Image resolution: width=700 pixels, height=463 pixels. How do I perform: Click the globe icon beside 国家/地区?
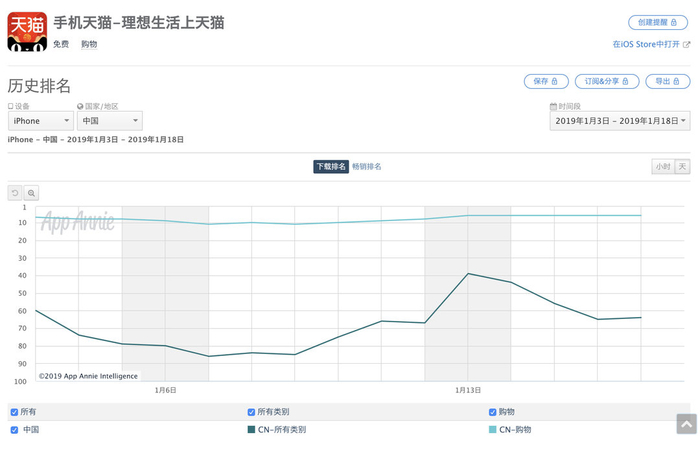[80, 106]
